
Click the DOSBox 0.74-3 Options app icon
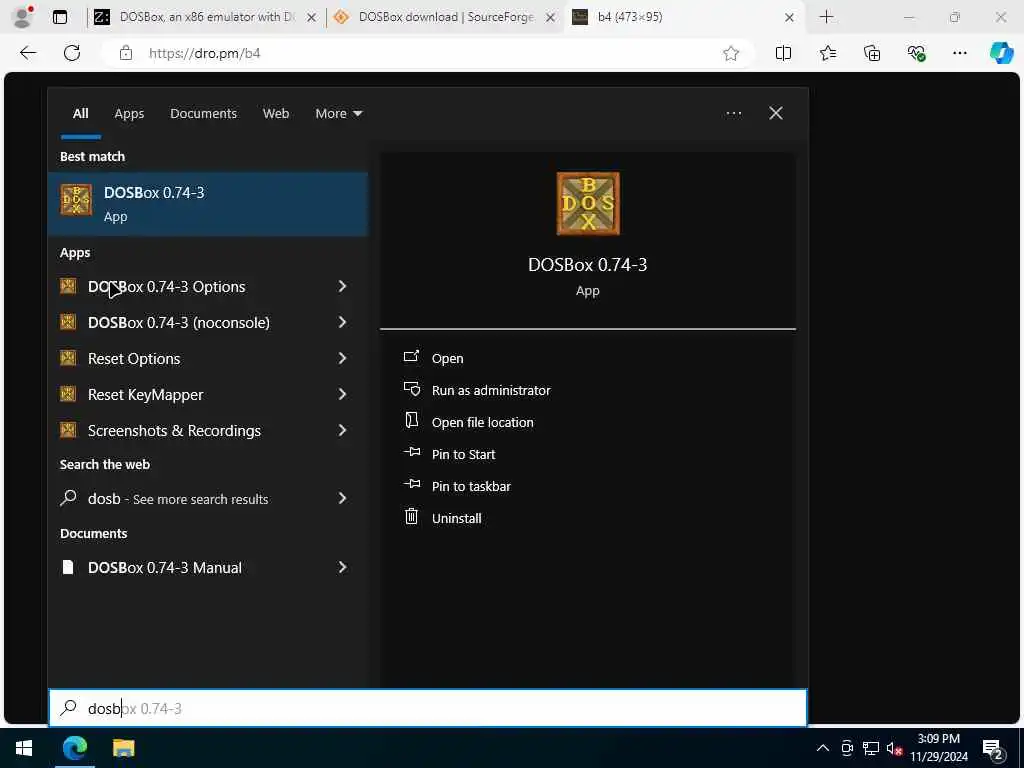[68, 285]
